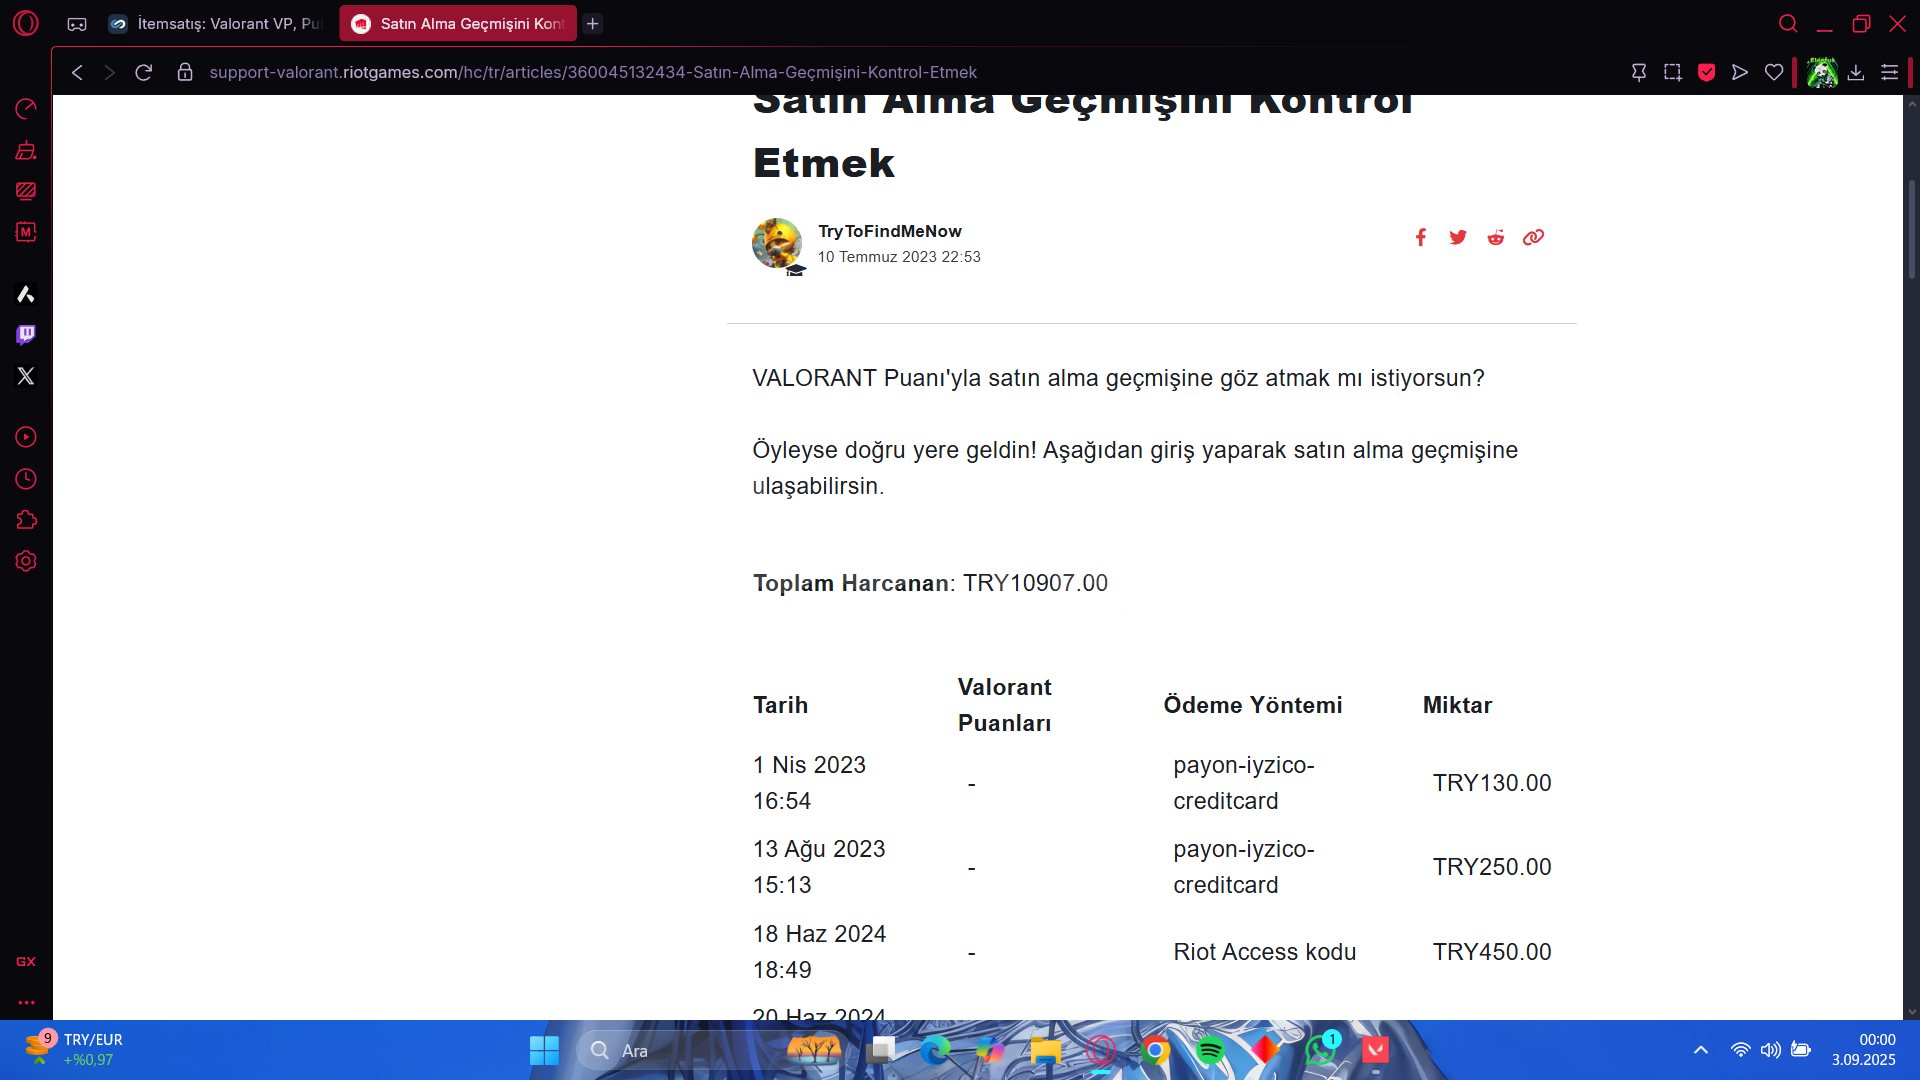
Task: Open the My Flow send icon
Action: [1740, 72]
